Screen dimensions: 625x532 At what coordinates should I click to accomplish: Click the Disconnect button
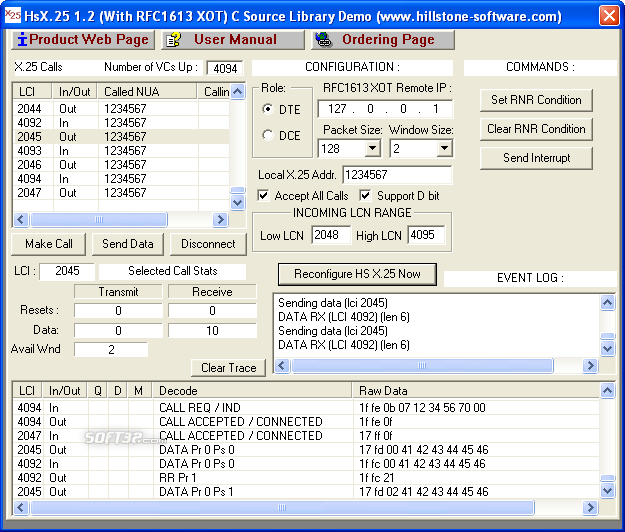tap(208, 244)
